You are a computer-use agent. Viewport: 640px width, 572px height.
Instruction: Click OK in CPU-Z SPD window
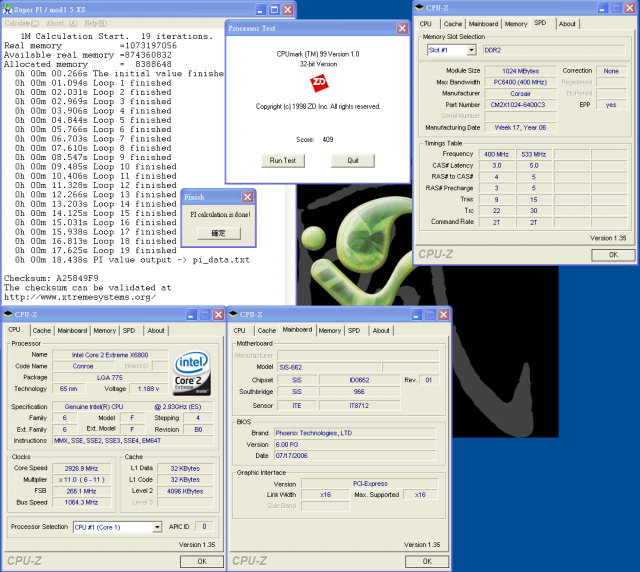point(613,255)
